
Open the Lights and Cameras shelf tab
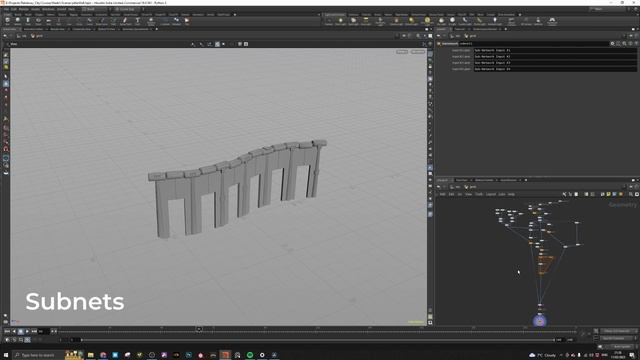tap(335, 15)
